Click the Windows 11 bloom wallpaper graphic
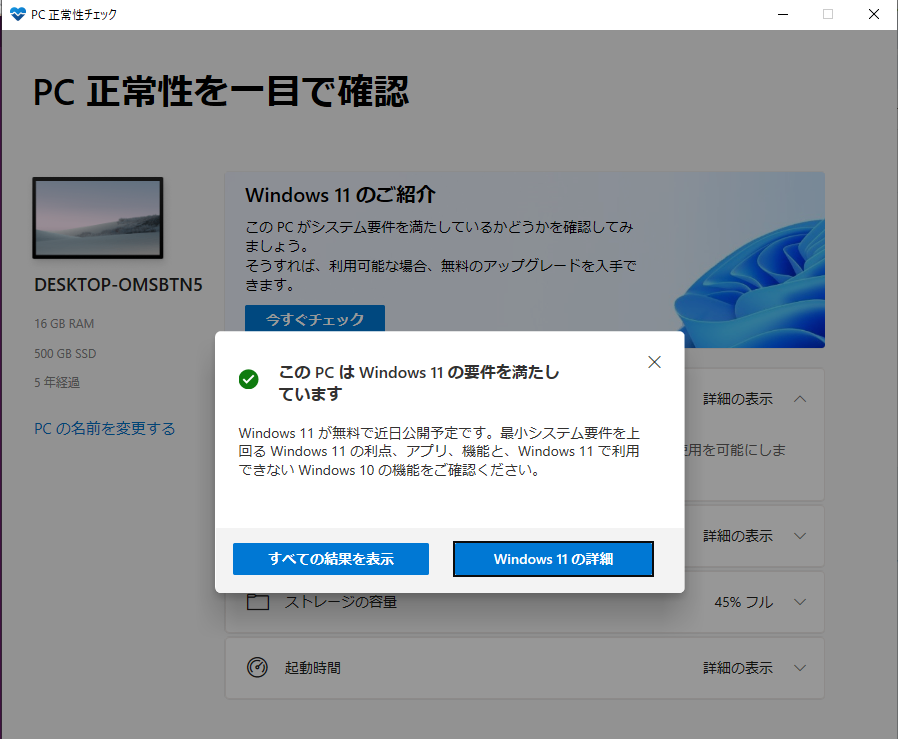Image resolution: width=898 pixels, height=739 pixels. [x=750, y=284]
